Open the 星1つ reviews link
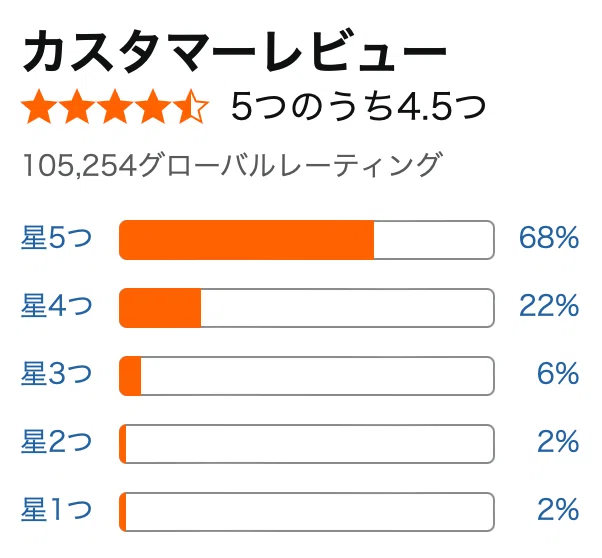Viewport: 602px width, 558px height. pos(56,510)
